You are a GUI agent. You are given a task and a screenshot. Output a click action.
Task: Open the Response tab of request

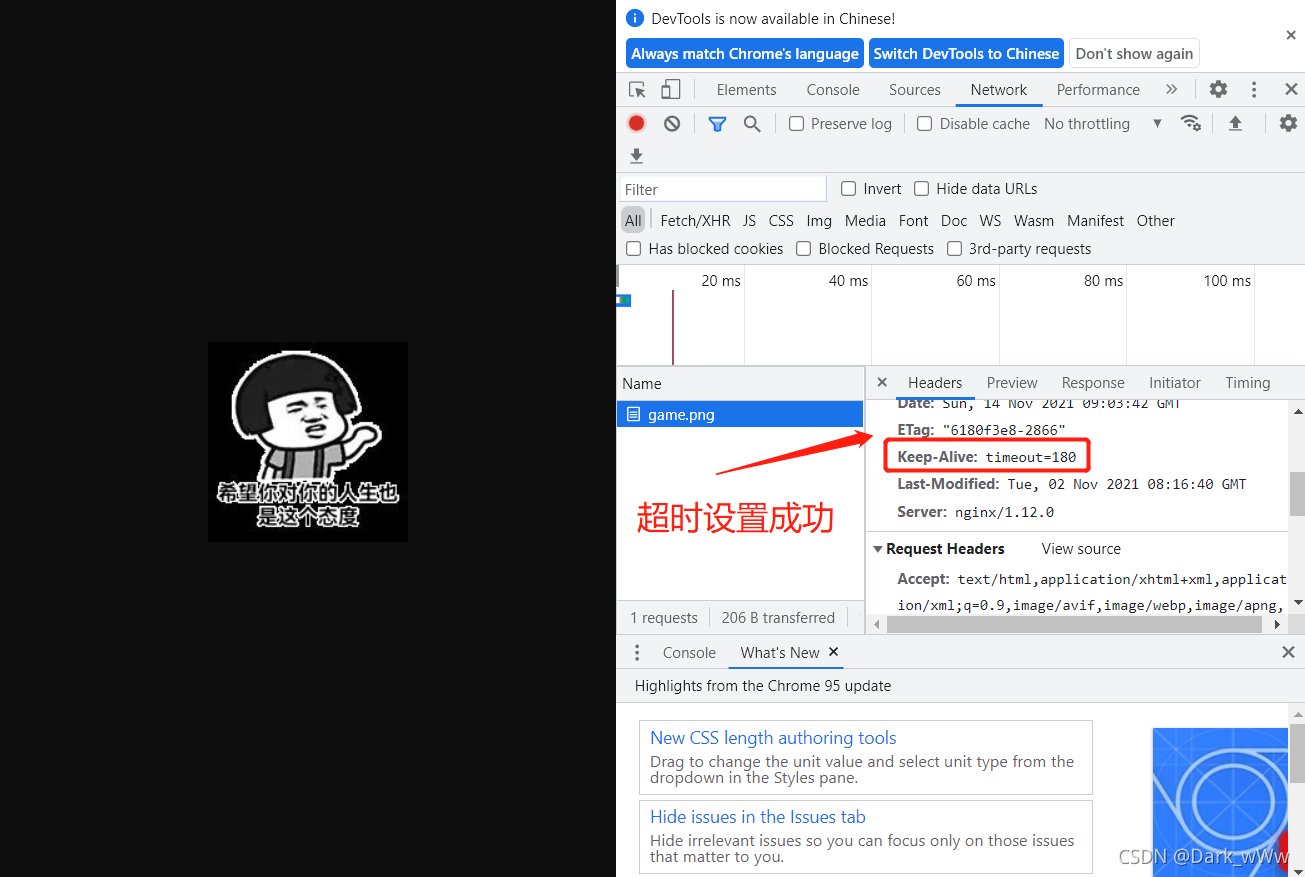click(1093, 382)
